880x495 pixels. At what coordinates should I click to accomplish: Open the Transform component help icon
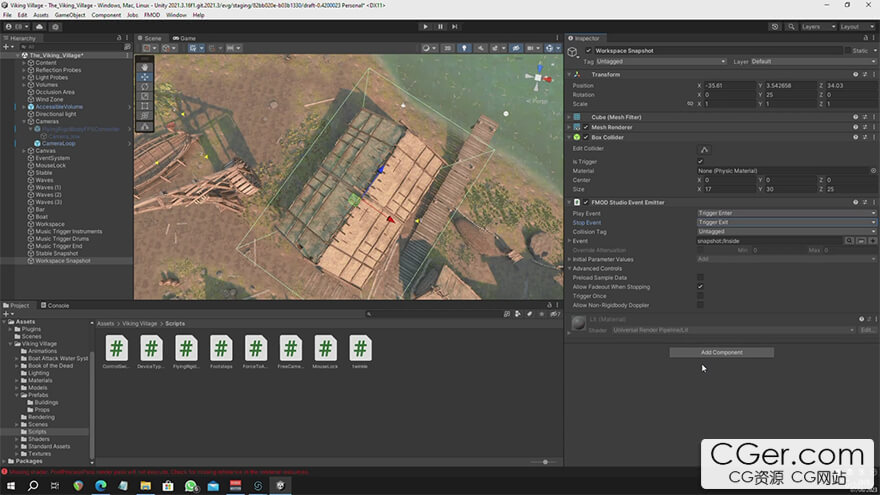pyautogui.click(x=855, y=74)
